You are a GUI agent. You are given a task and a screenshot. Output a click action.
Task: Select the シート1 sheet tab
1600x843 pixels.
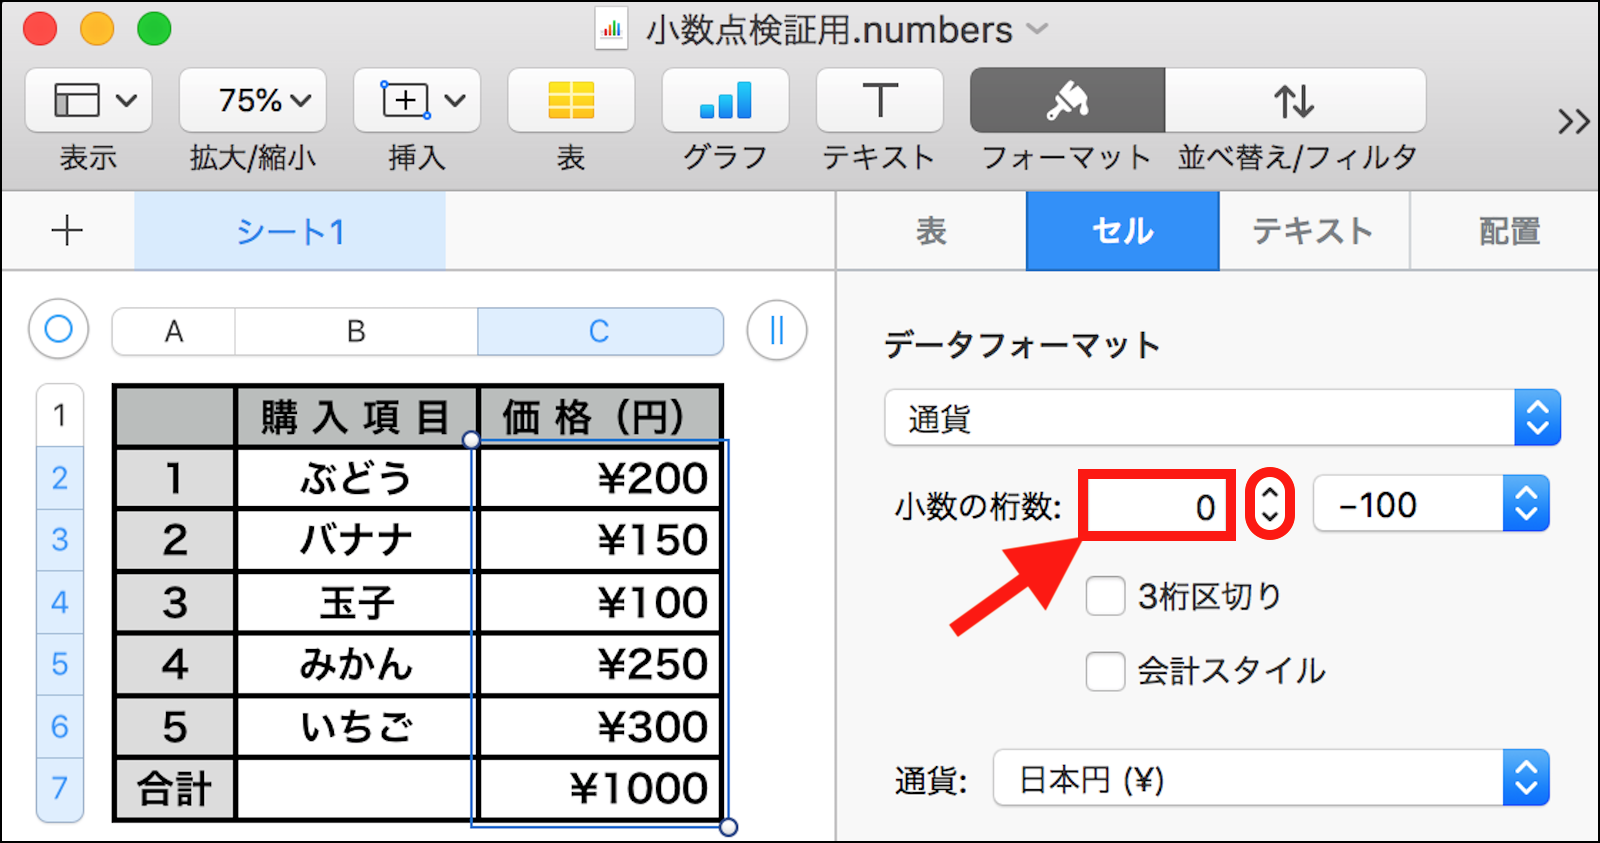(290, 231)
